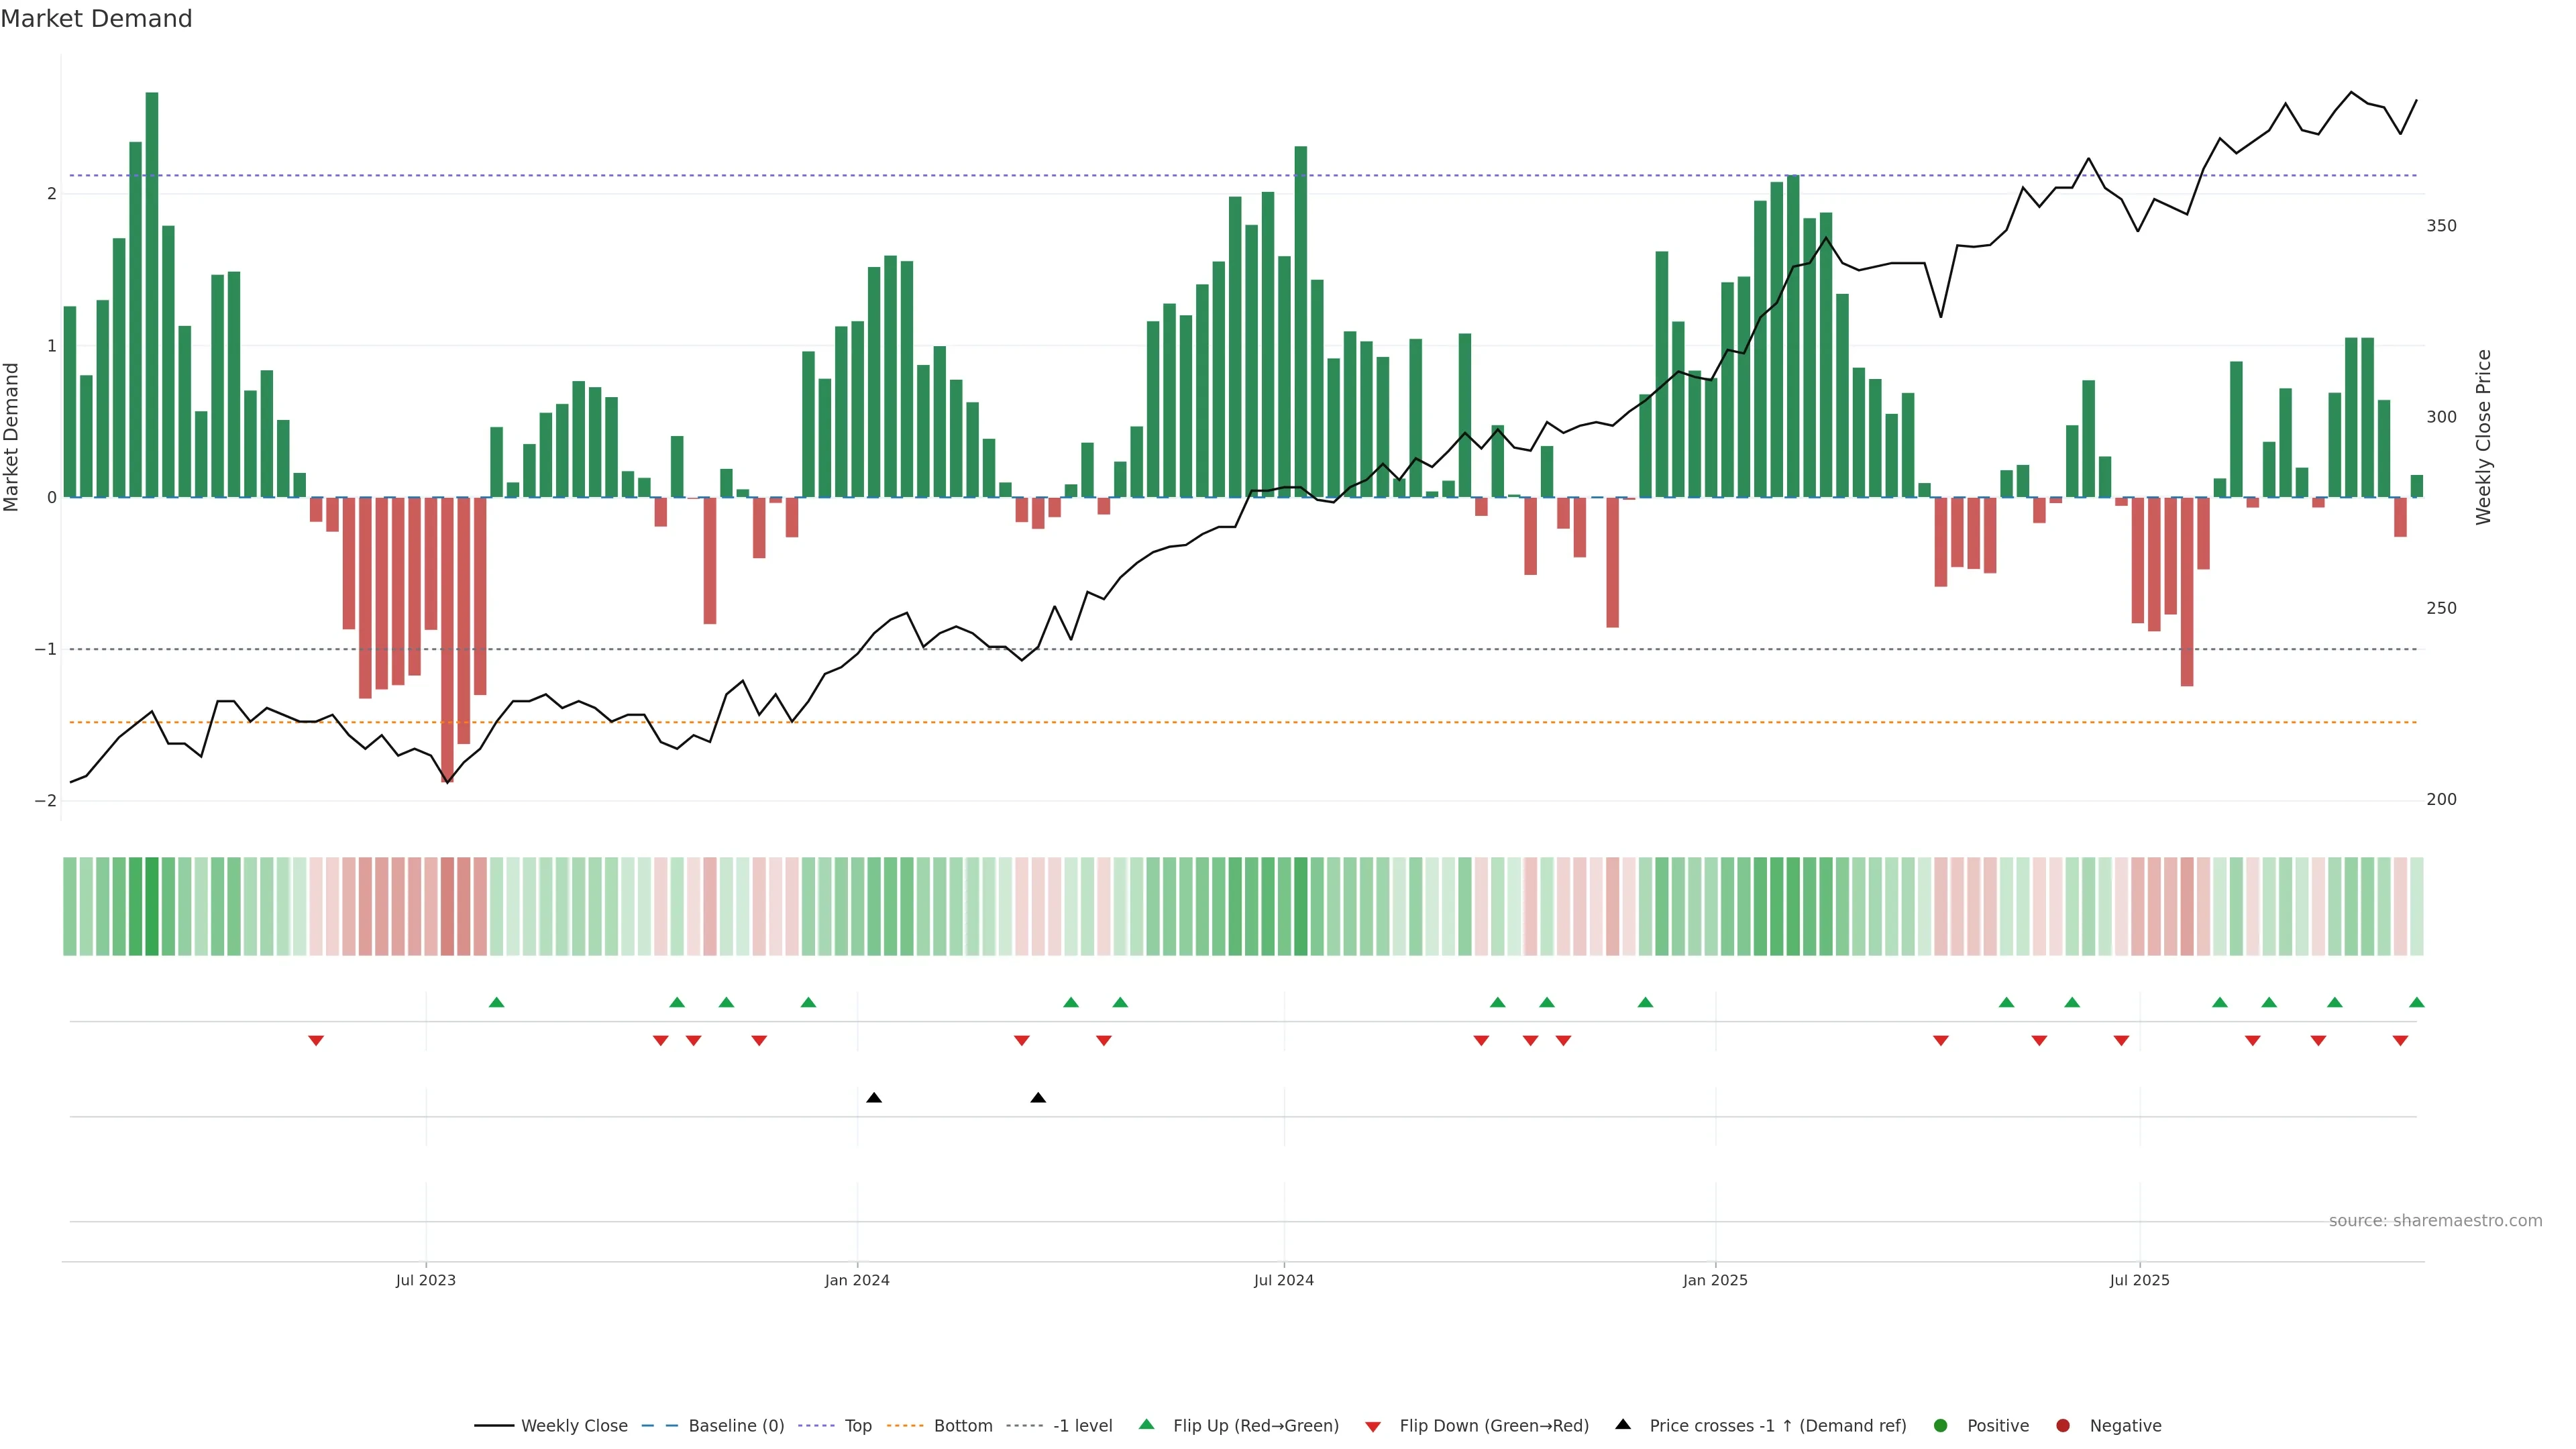2576x1449 pixels.
Task: Click first black triangle marker near Jan 2024
Action: pos(874,1098)
